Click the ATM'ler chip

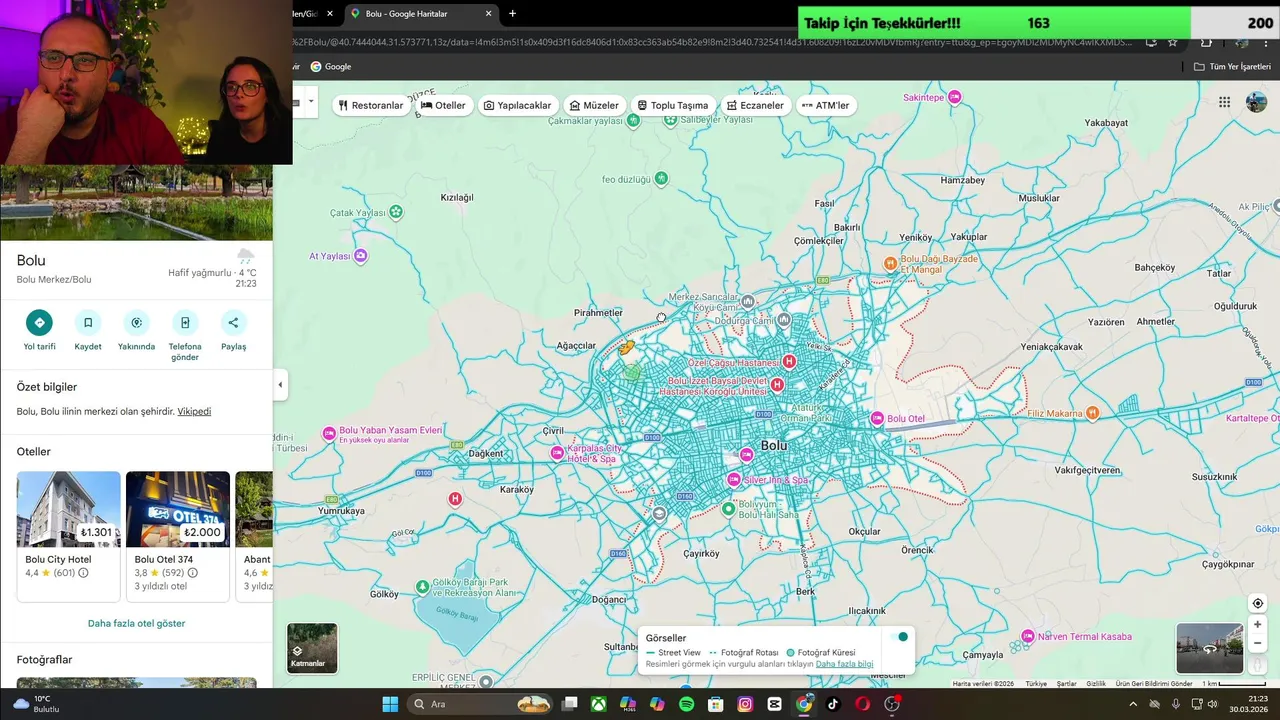tap(825, 105)
